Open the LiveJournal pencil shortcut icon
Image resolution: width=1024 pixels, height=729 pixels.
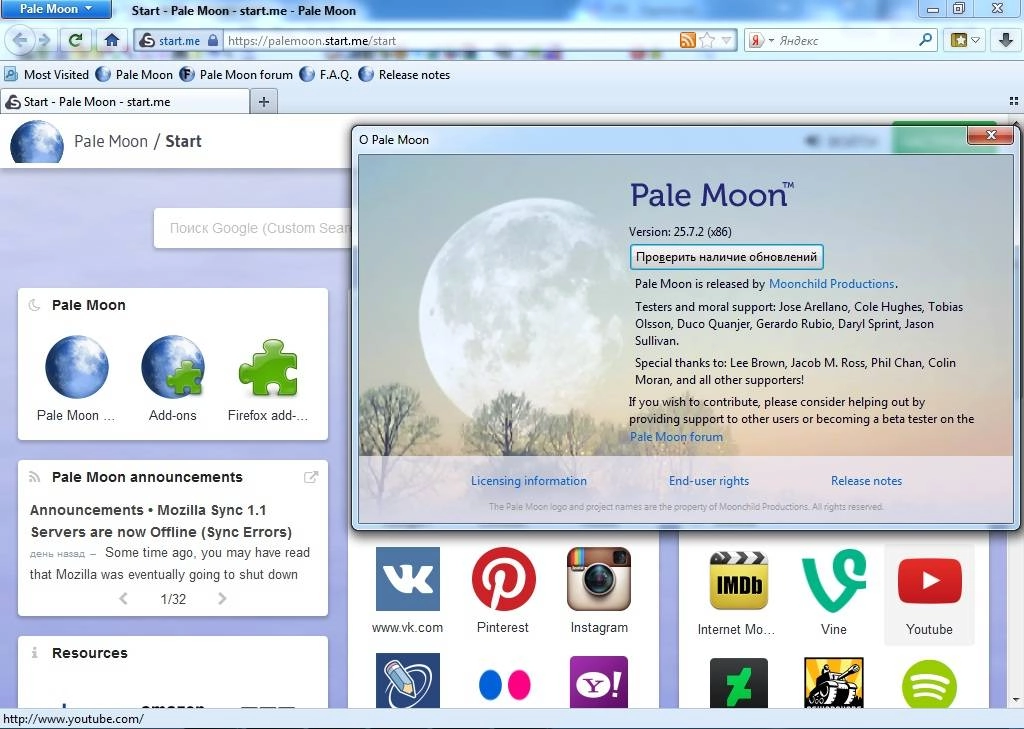(408, 681)
